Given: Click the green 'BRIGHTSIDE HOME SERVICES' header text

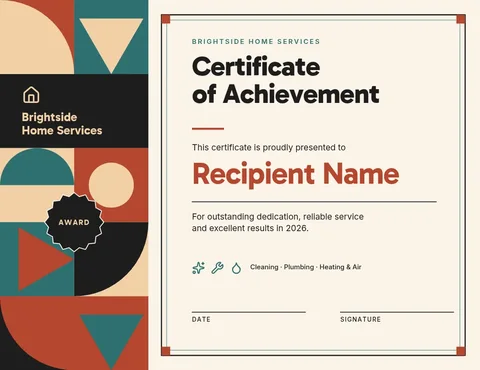Looking at the screenshot, I should click(x=256, y=42).
